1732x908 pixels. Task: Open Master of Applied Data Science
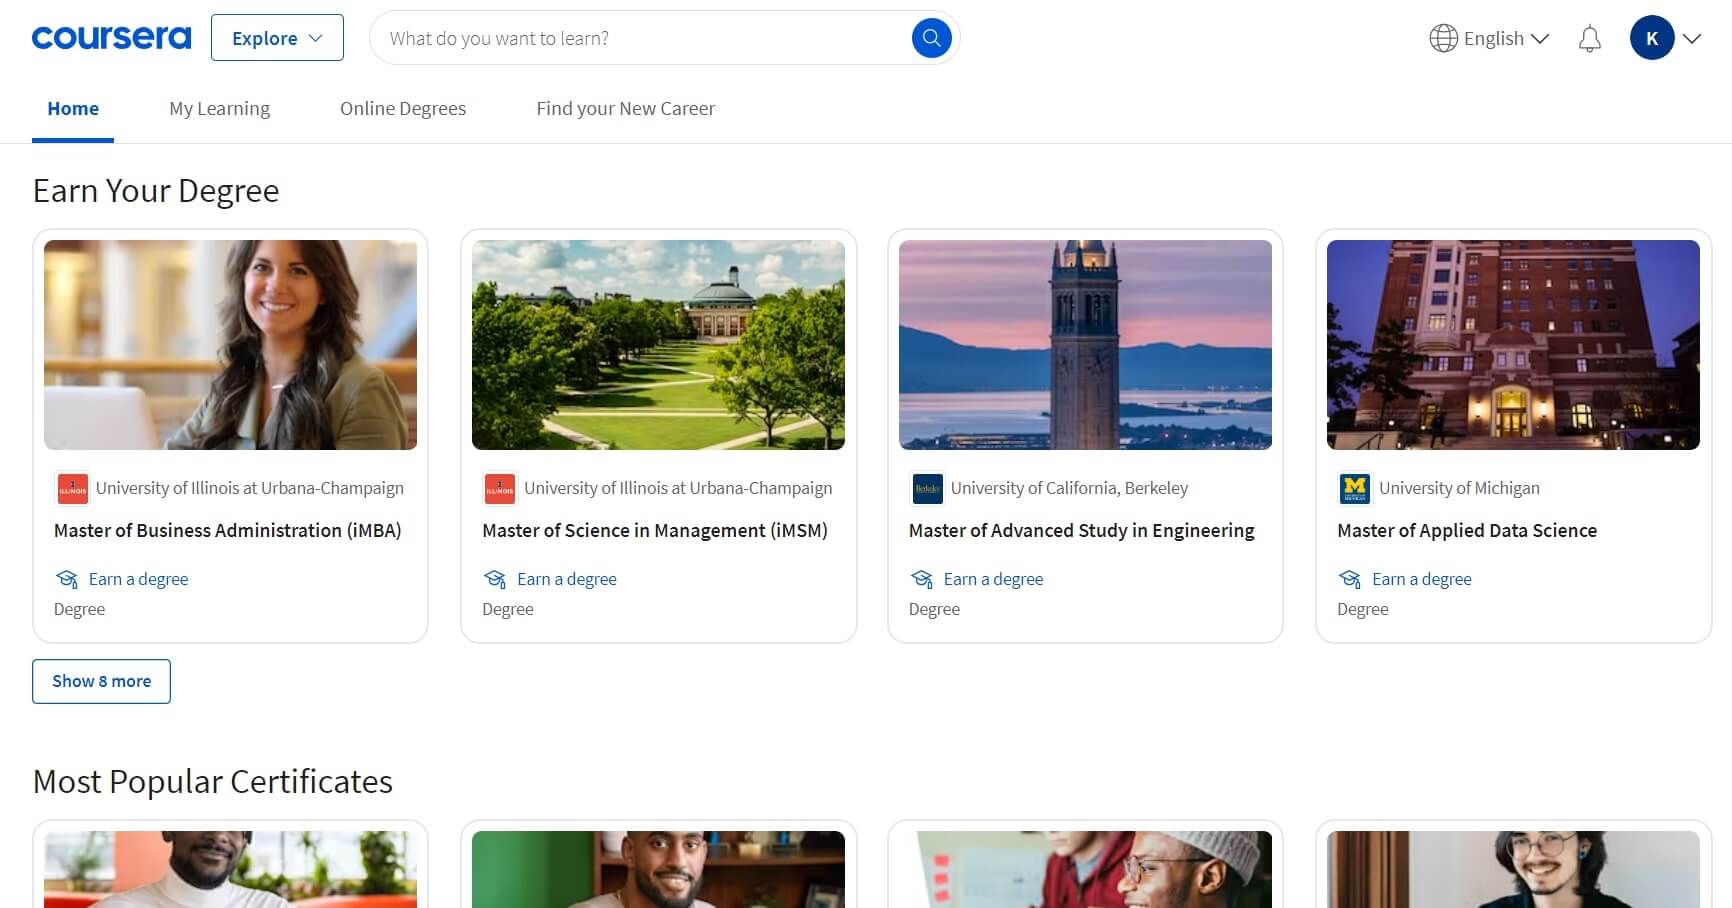click(x=1467, y=530)
